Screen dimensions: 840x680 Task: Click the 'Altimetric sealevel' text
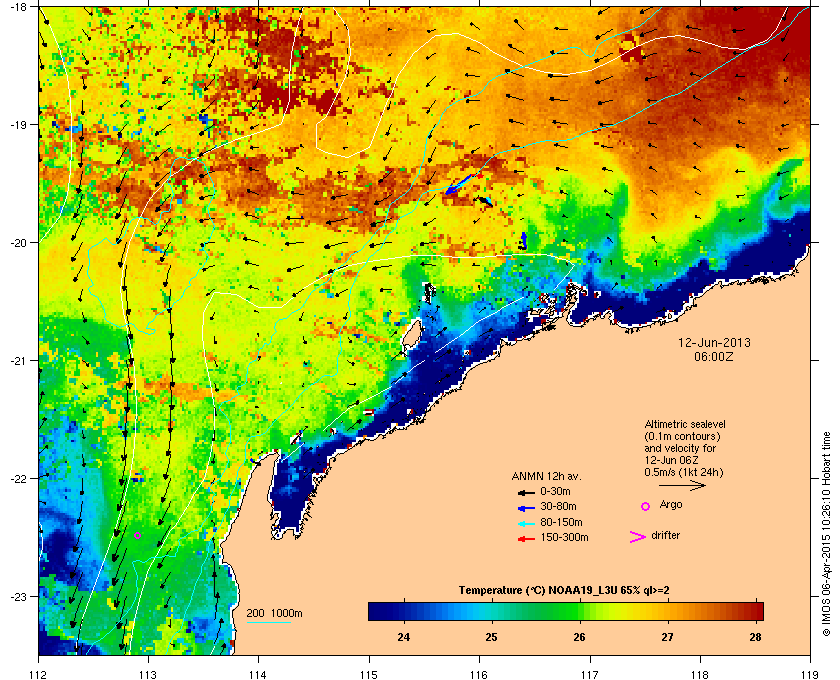685,424
